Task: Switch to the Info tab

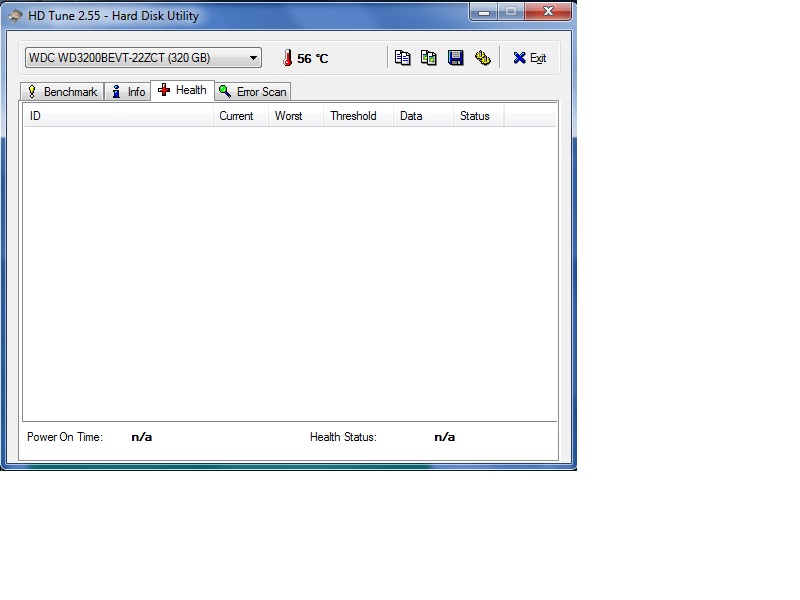Action: click(x=128, y=92)
